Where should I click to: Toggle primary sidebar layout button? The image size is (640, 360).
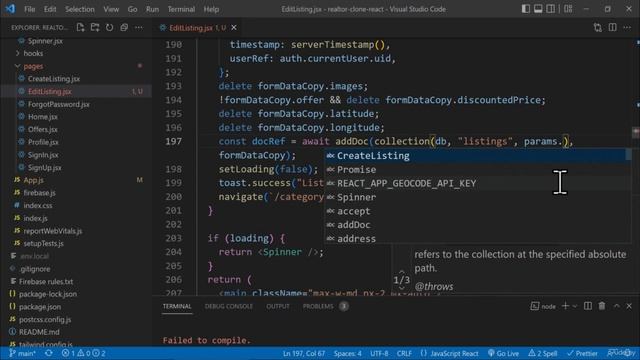526,9
